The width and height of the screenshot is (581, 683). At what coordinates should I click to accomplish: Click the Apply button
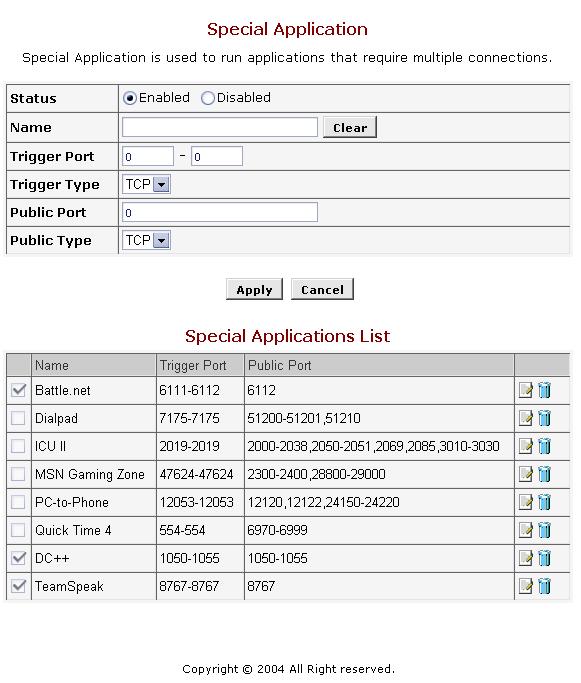pyautogui.click(x=254, y=290)
